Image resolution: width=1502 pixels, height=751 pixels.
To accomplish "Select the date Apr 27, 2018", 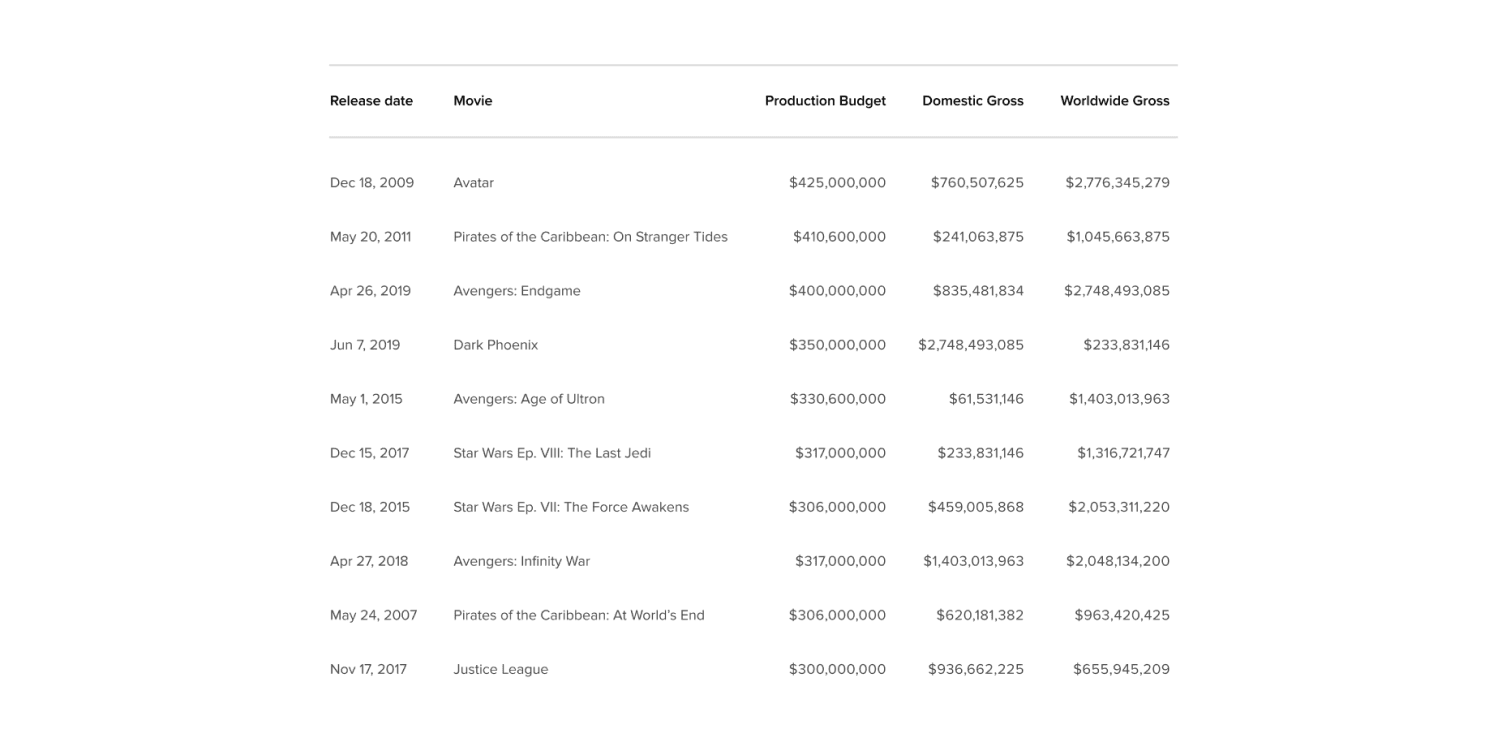I will point(369,561).
